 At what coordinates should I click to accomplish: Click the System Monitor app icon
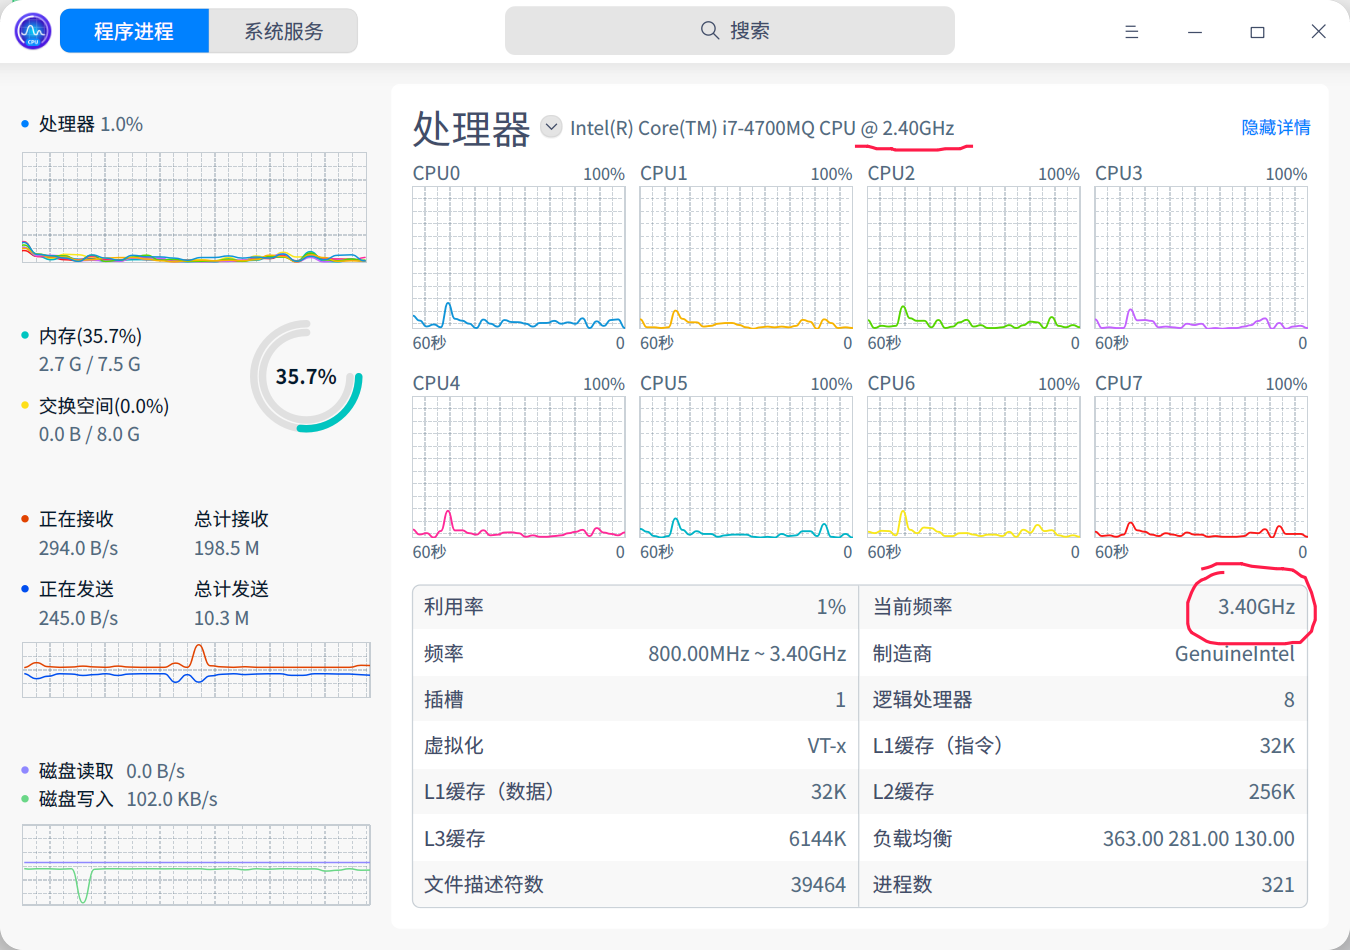pyautogui.click(x=32, y=31)
